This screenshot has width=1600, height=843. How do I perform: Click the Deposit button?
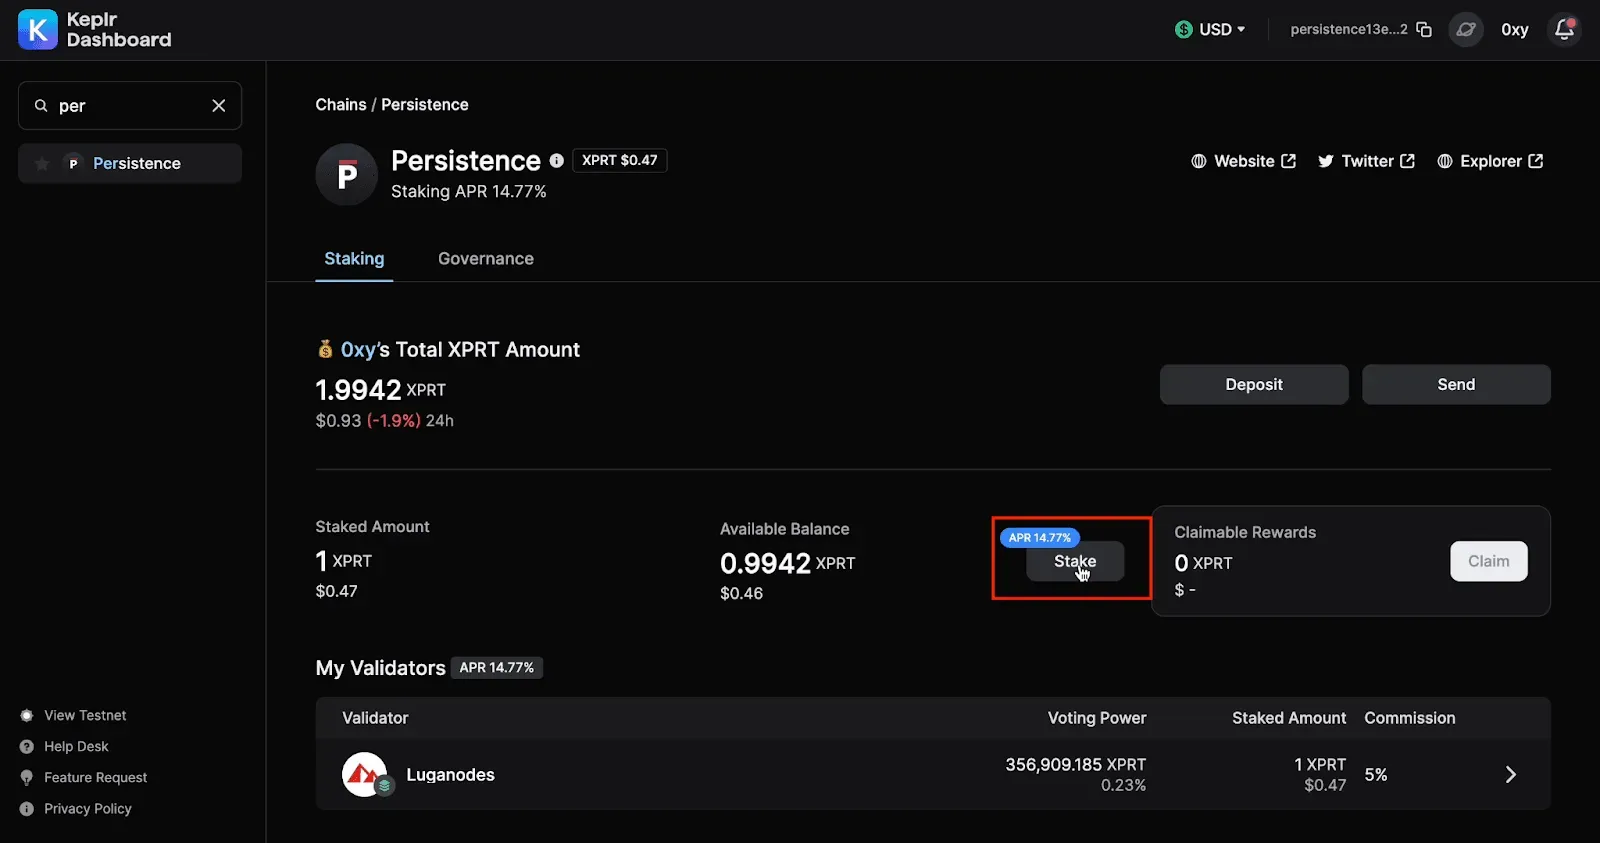(1254, 385)
